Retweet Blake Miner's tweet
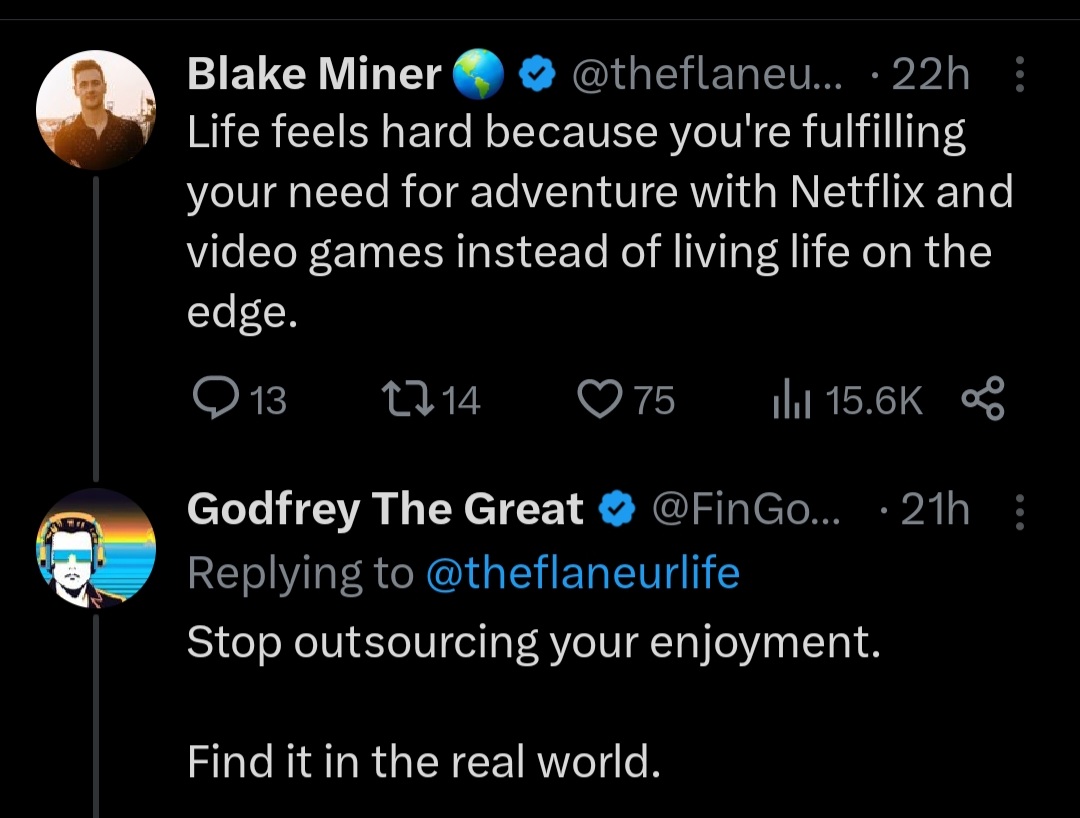The width and height of the screenshot is (1080, 818). pos(407,400)
